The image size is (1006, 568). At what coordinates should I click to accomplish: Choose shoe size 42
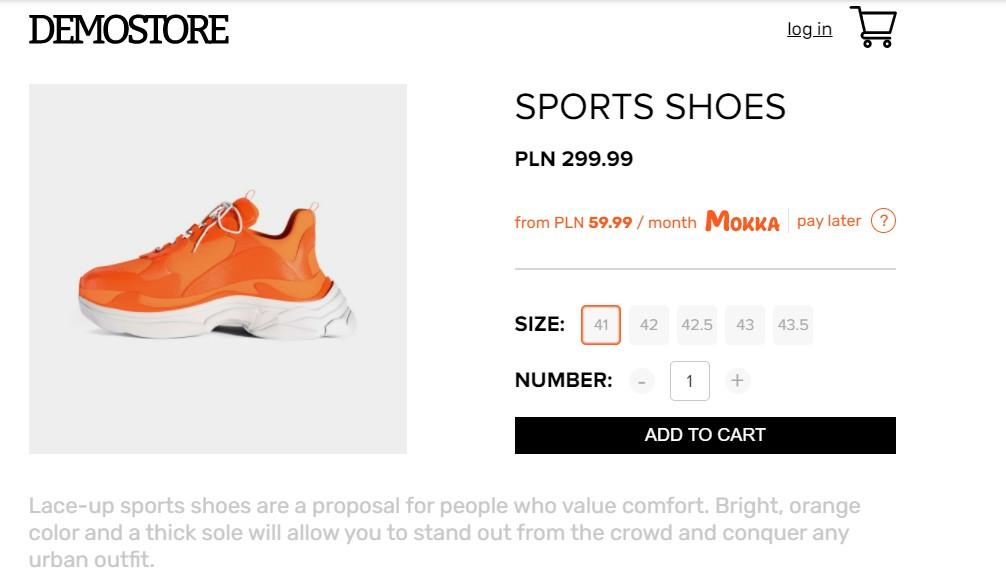pos(649,325)
